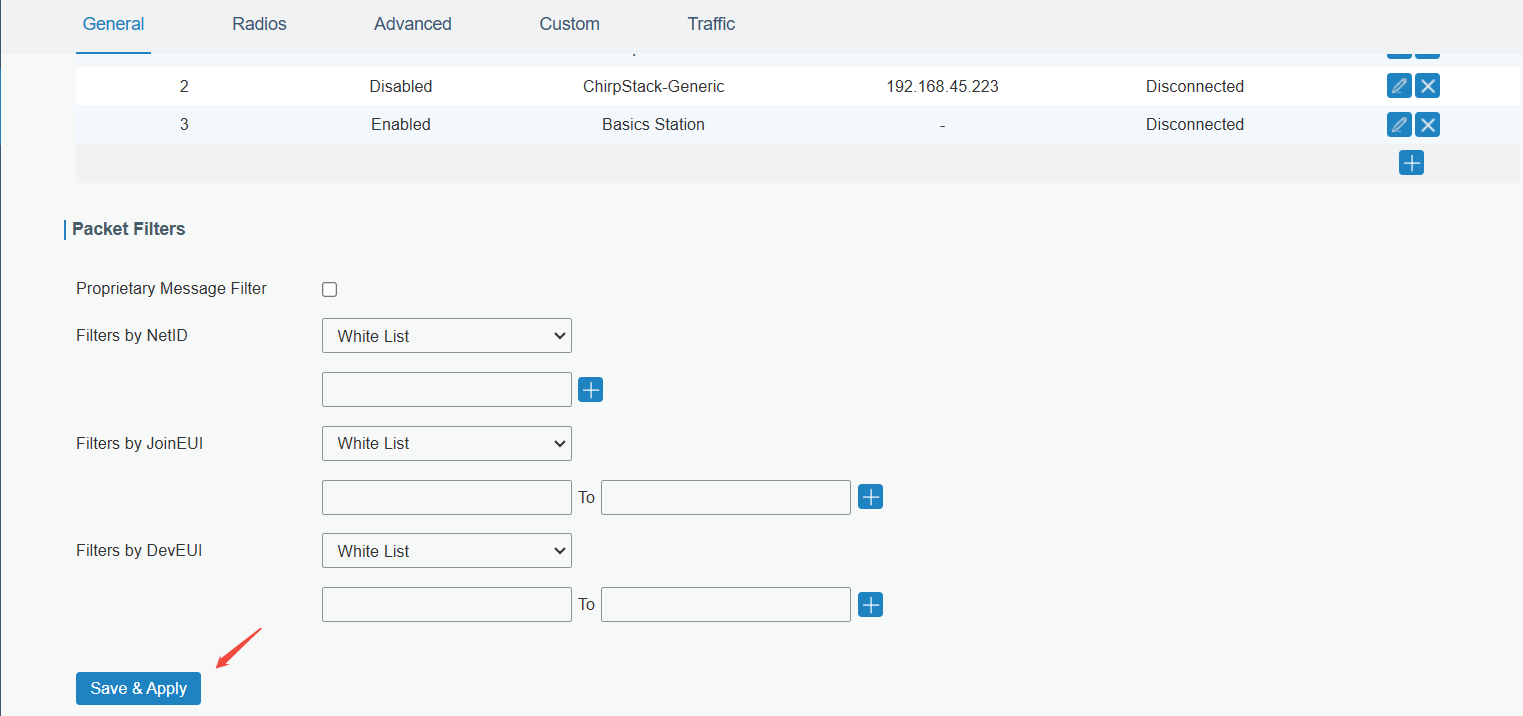Viewport: 1523px width, 716px height.
Task: Click Disconnected status of Basics Station row
Action: point(1195,125)
